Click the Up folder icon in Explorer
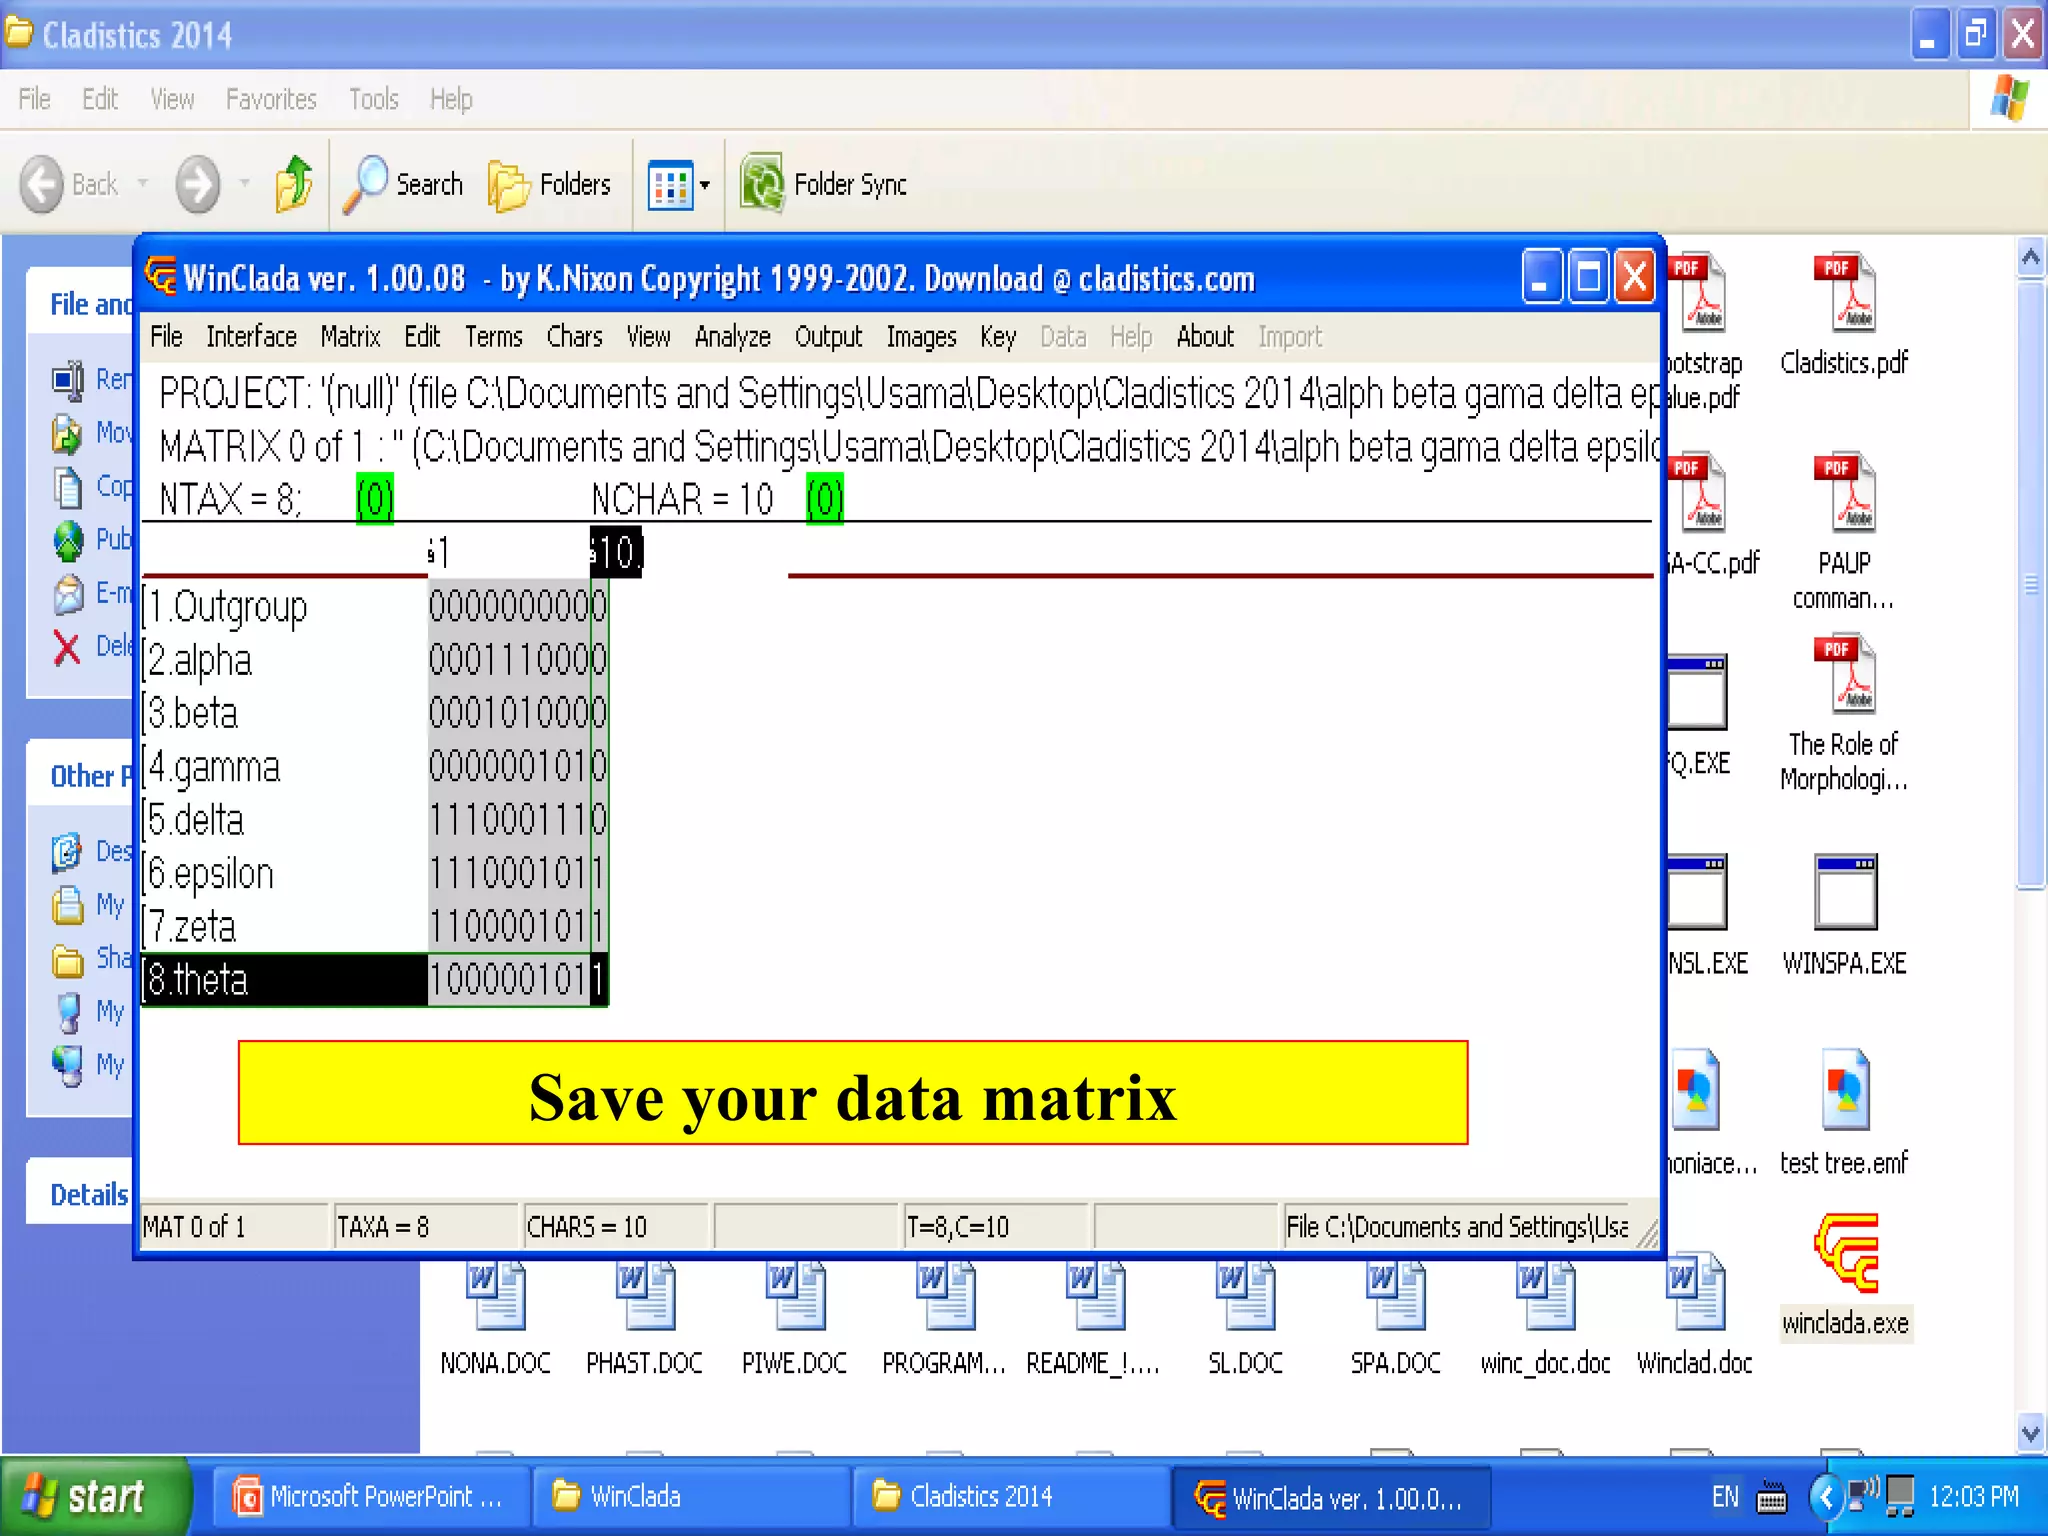Image resolution: width=2048 pixels, height=1536 pixels. coord(294,184)
